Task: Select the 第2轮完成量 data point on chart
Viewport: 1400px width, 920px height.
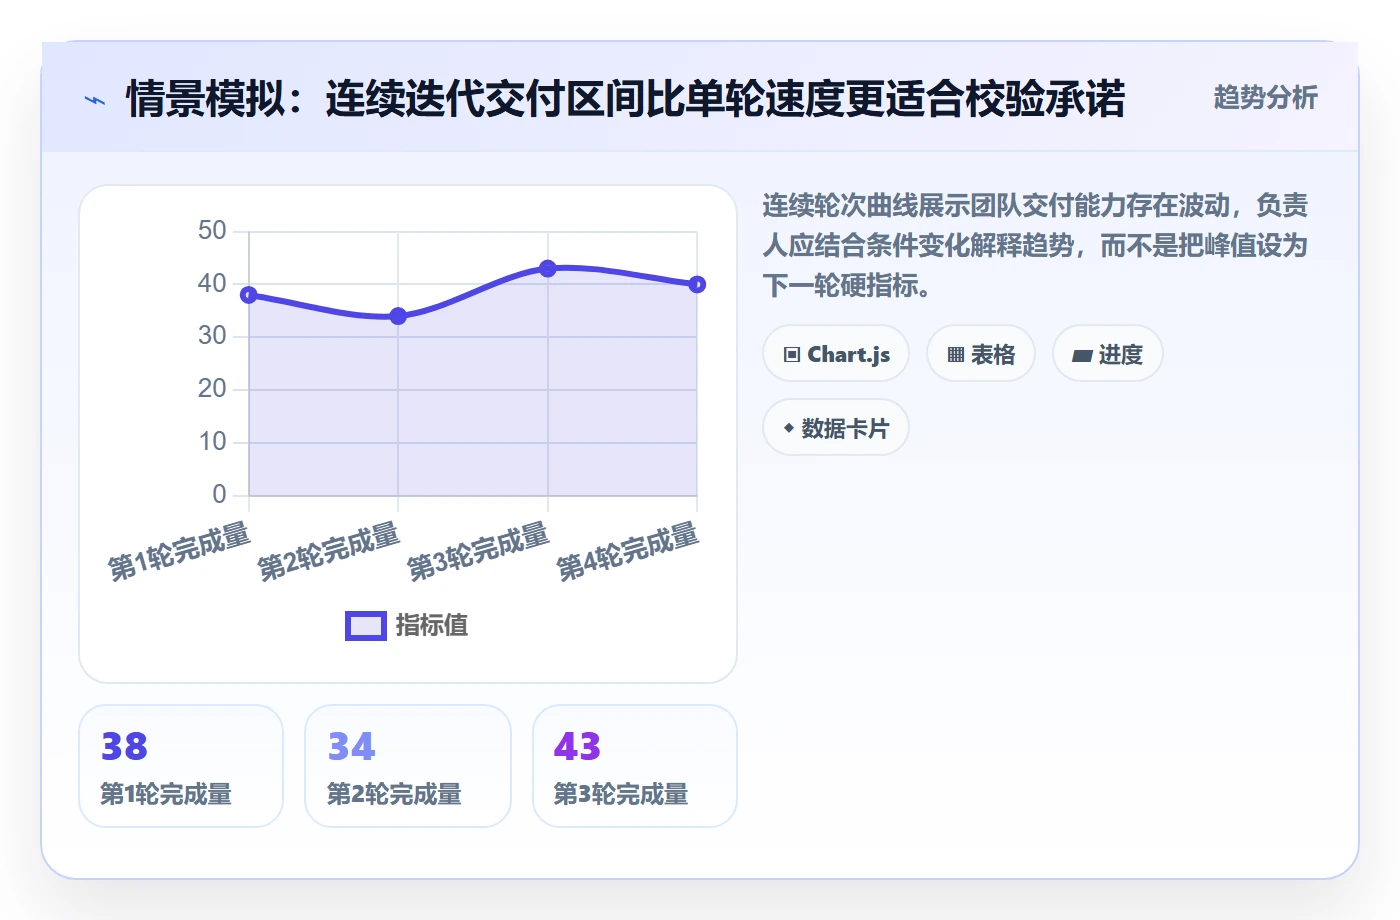Action: pos(398,316)
